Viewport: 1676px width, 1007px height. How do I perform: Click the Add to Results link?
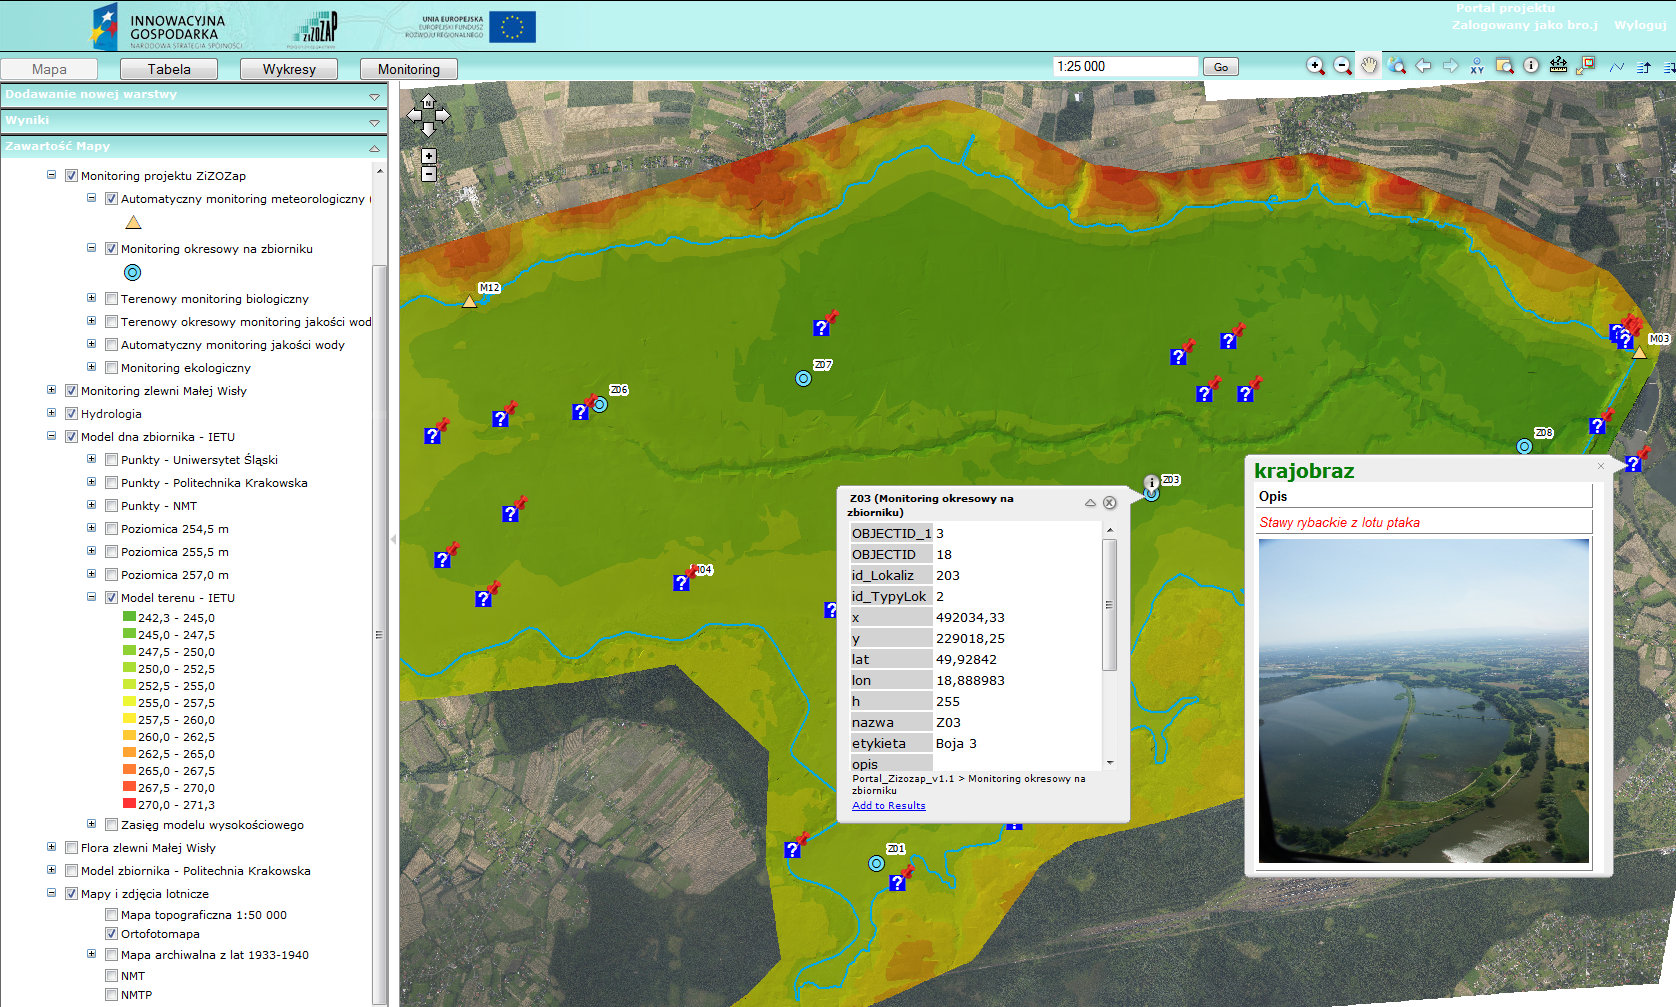coord(888,806)
